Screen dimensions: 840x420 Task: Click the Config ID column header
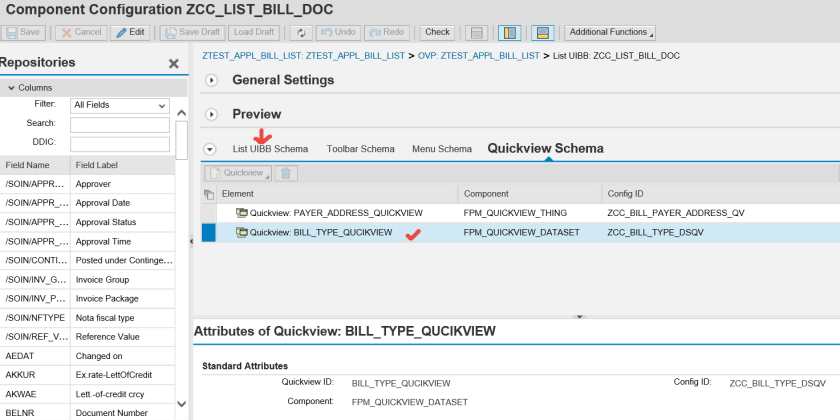pos(720,194)
